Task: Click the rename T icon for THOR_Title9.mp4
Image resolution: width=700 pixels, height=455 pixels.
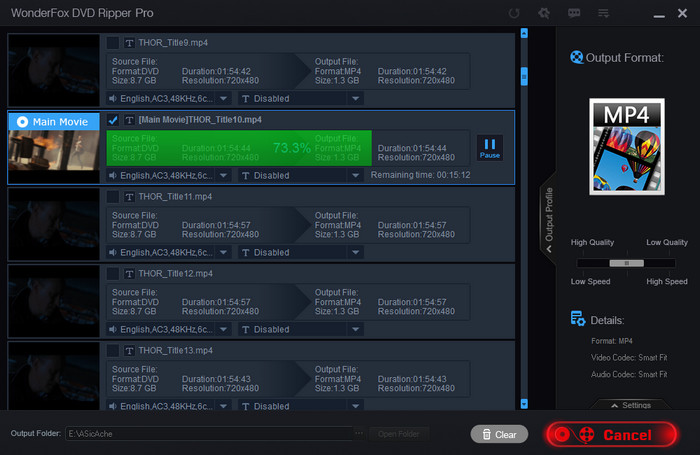Action: coord(129,43)
